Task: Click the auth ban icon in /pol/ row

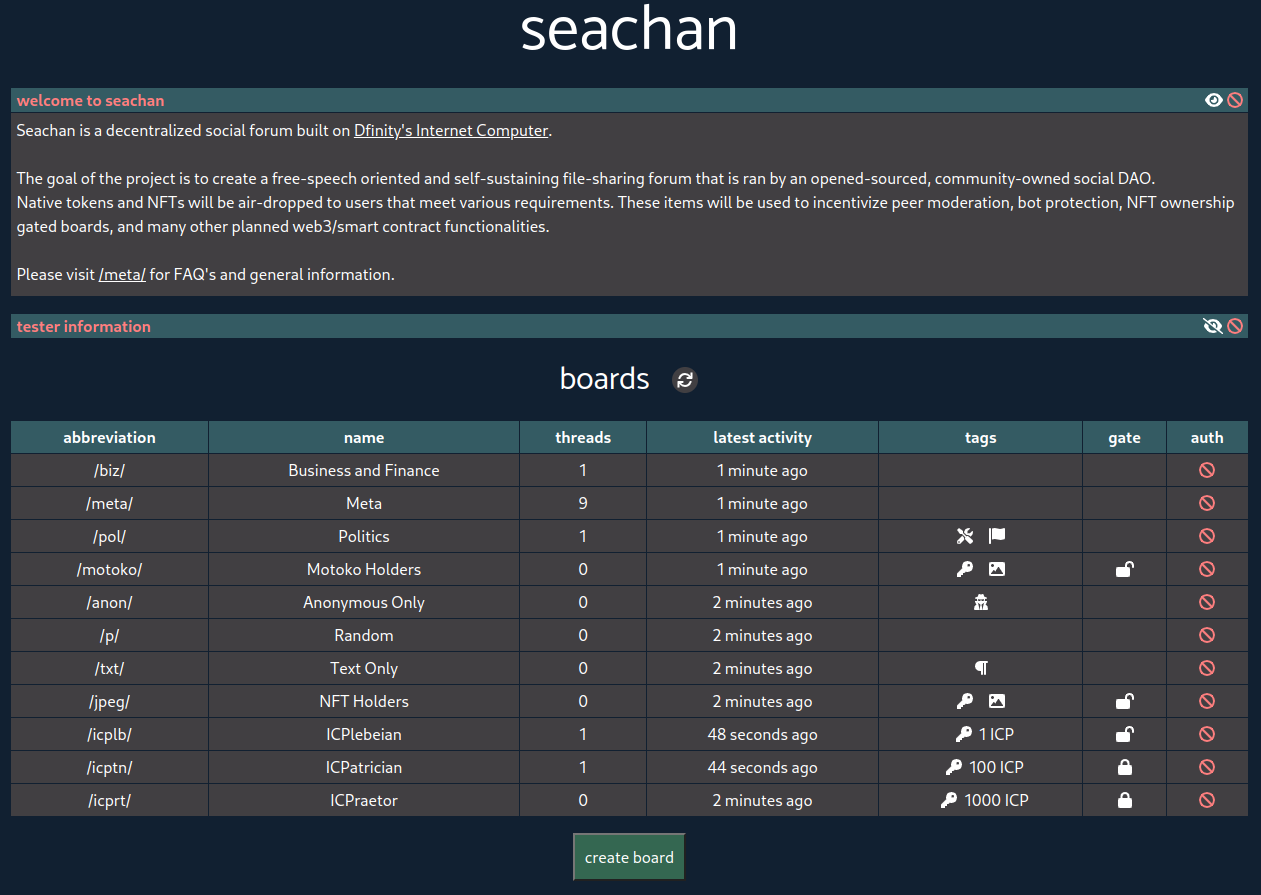Action: (1207, 536)
